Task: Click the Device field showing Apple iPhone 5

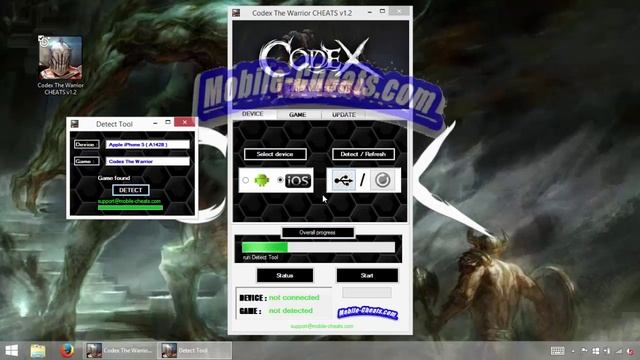Action: point(148,144)
